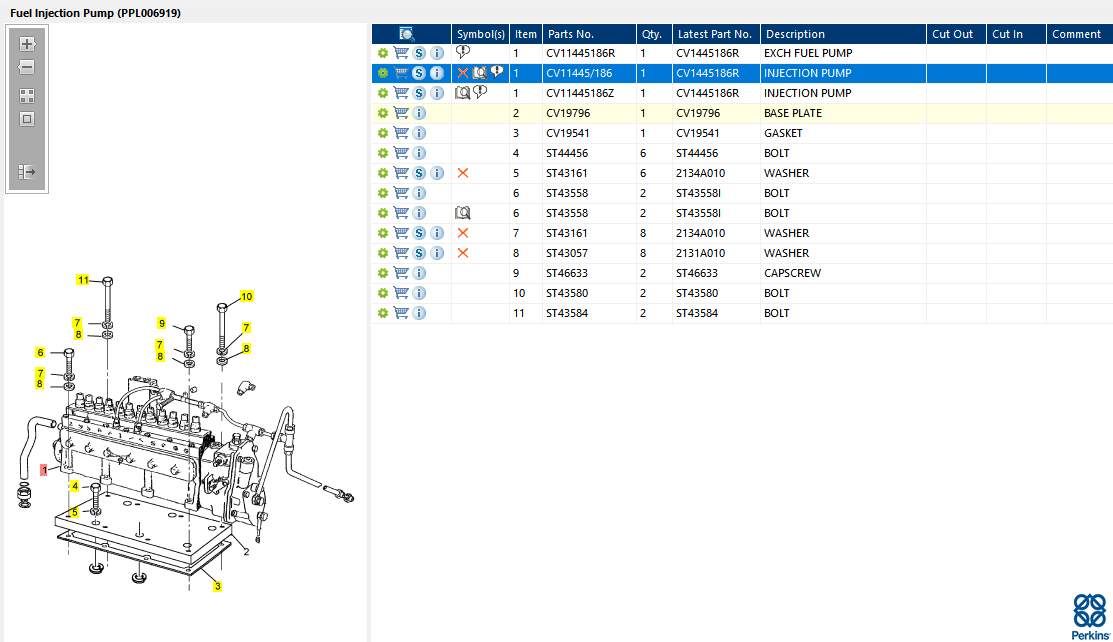The image size is (1113, 642).
Task: Click the single-square fit view icon
Action: point(27,119)
